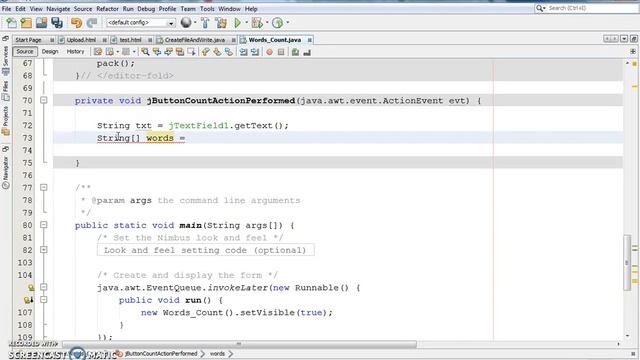Click the red Start Macro Recording icon
Image resolution: width=640 pixels, height=360 pixels.
pos(269,52)
